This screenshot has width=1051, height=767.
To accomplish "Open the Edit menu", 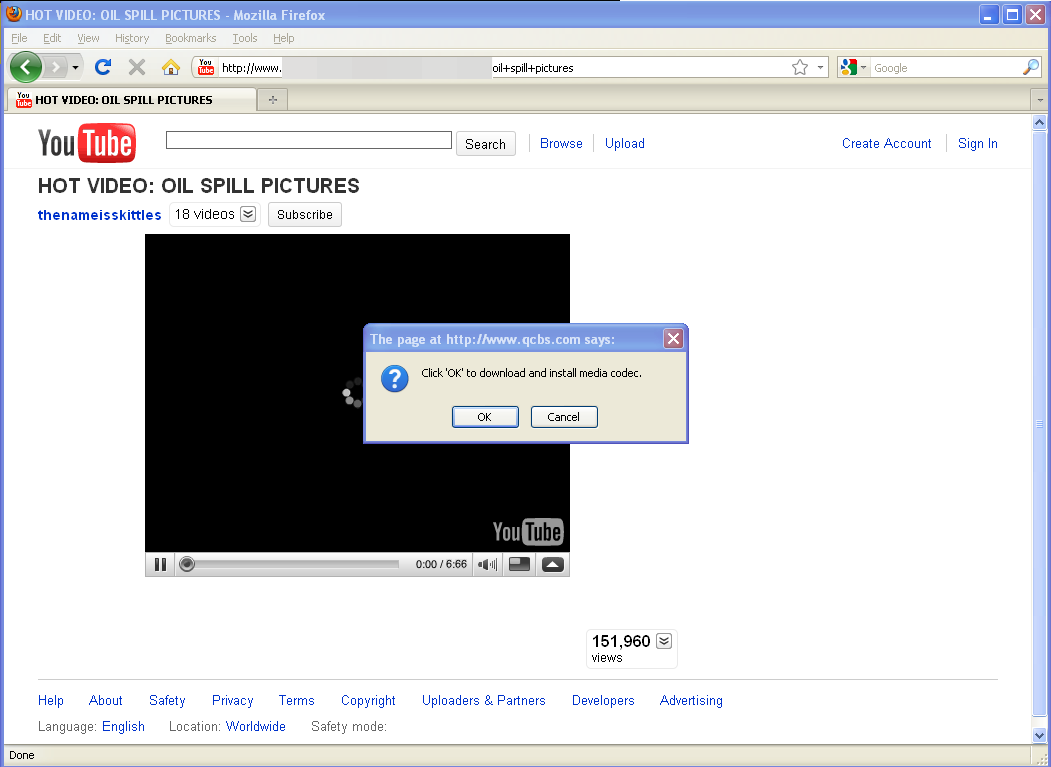I will [52, 38].
